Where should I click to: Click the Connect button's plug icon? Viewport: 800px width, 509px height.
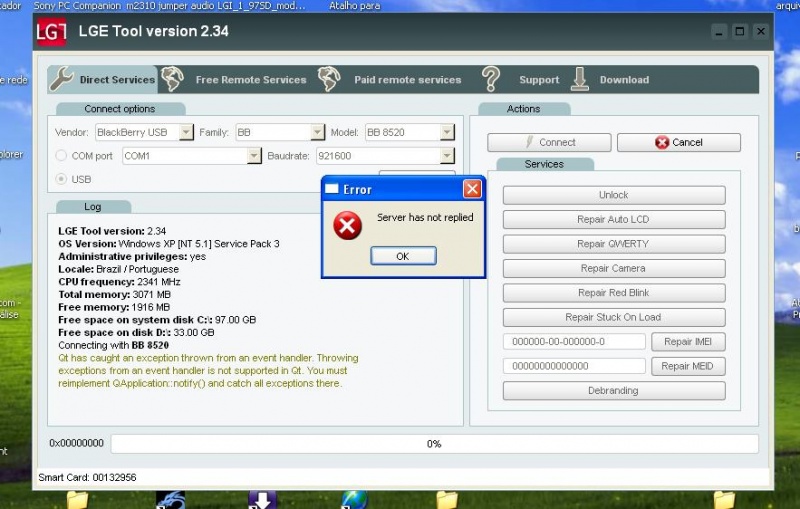(x=530, y=142)
